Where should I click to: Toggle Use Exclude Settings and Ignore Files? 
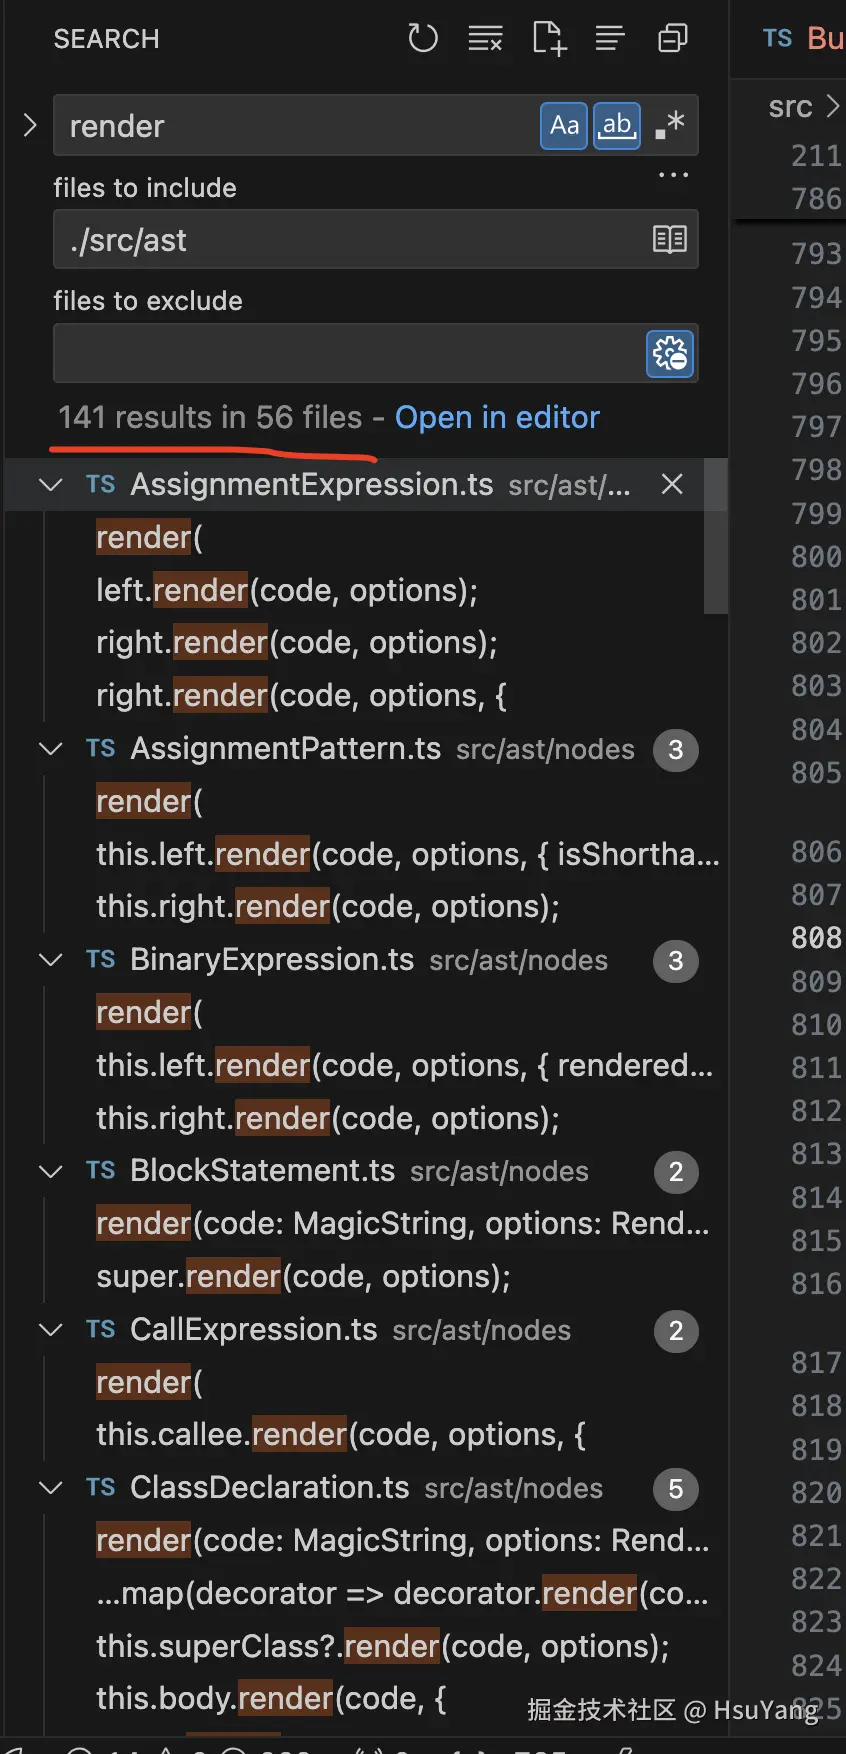coord(670,353)
